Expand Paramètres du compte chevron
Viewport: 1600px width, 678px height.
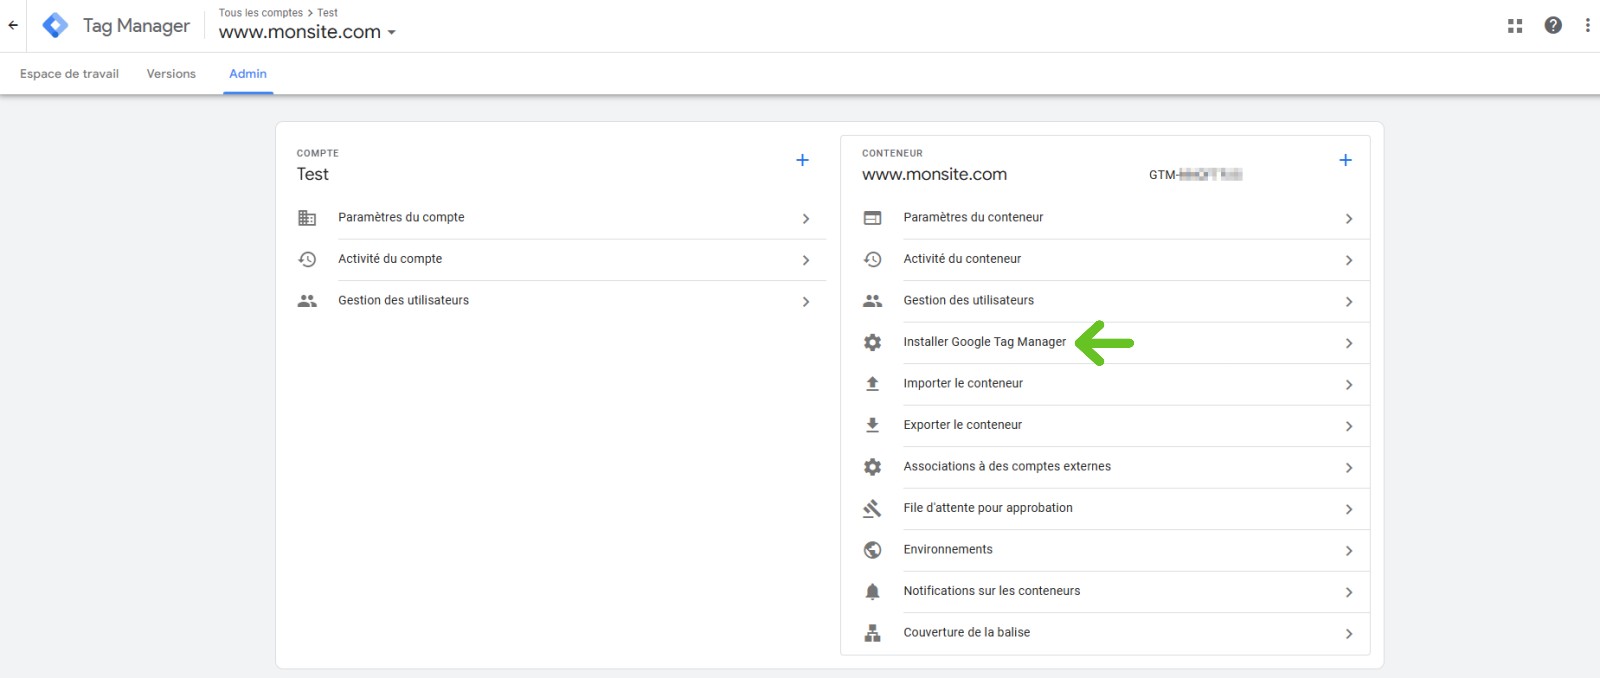(x=806, y=219)
